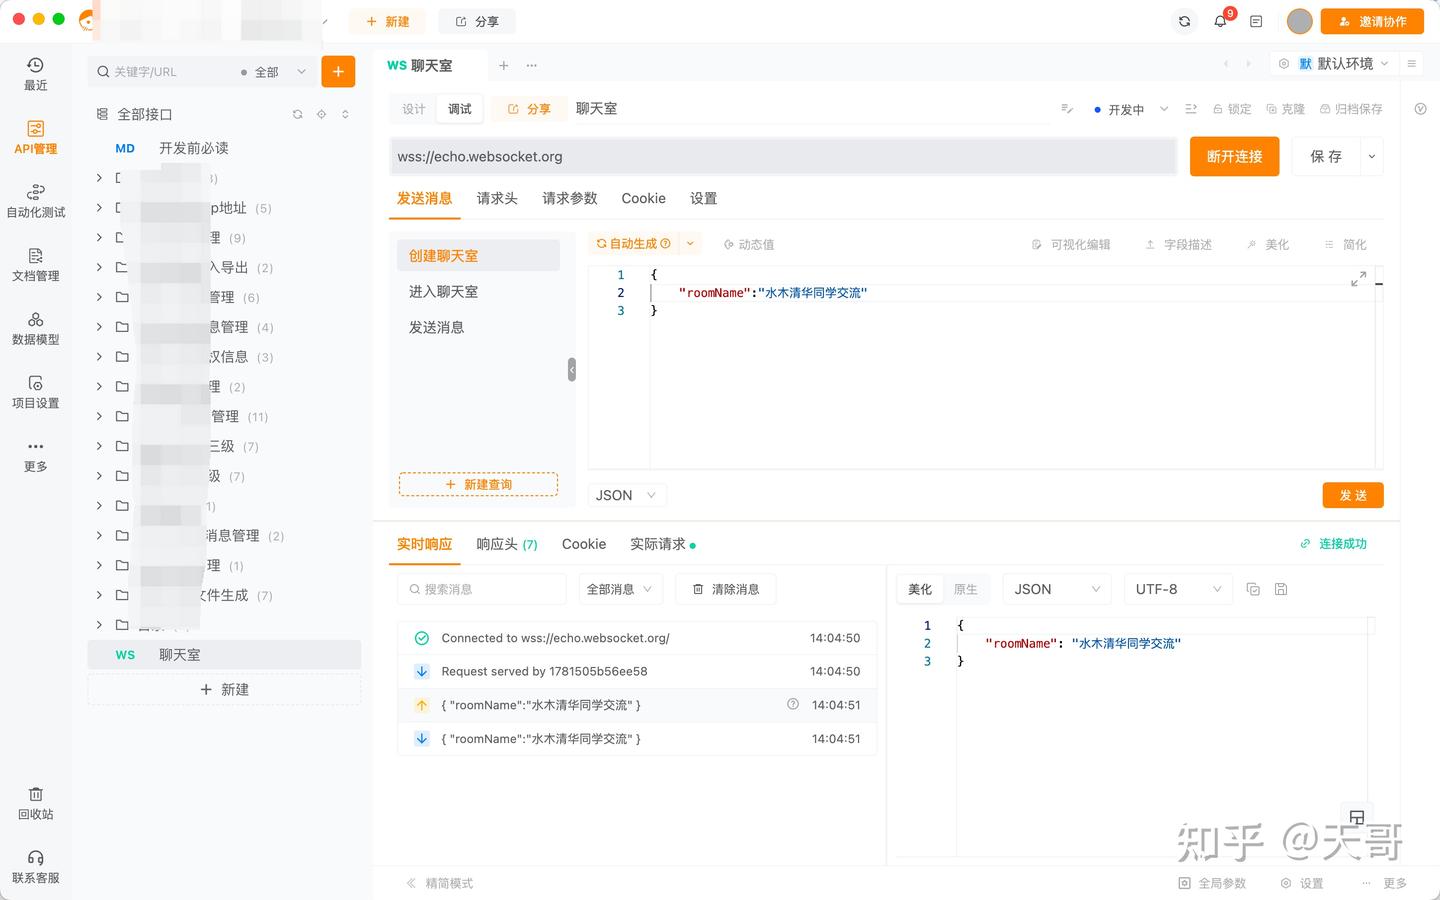The image size is (1440, 900).
Task: Toggle 锁定 to lock the API
Action: [x=1232, y=108]
